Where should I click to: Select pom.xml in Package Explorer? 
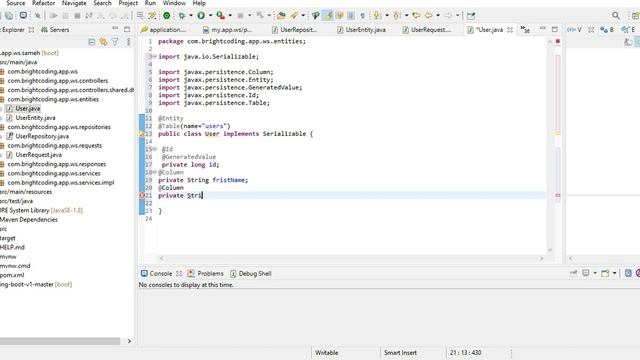click(x=12, y=275)
